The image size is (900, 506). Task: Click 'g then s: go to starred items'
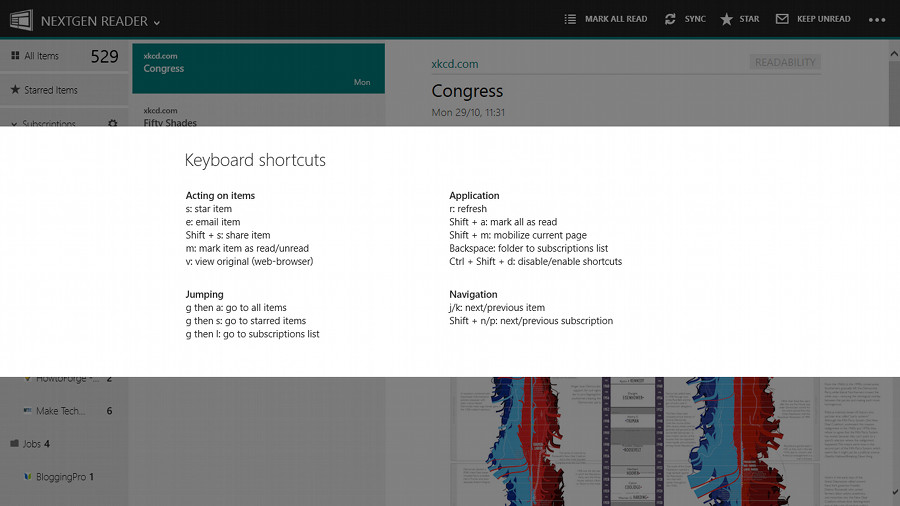[246, 321]
